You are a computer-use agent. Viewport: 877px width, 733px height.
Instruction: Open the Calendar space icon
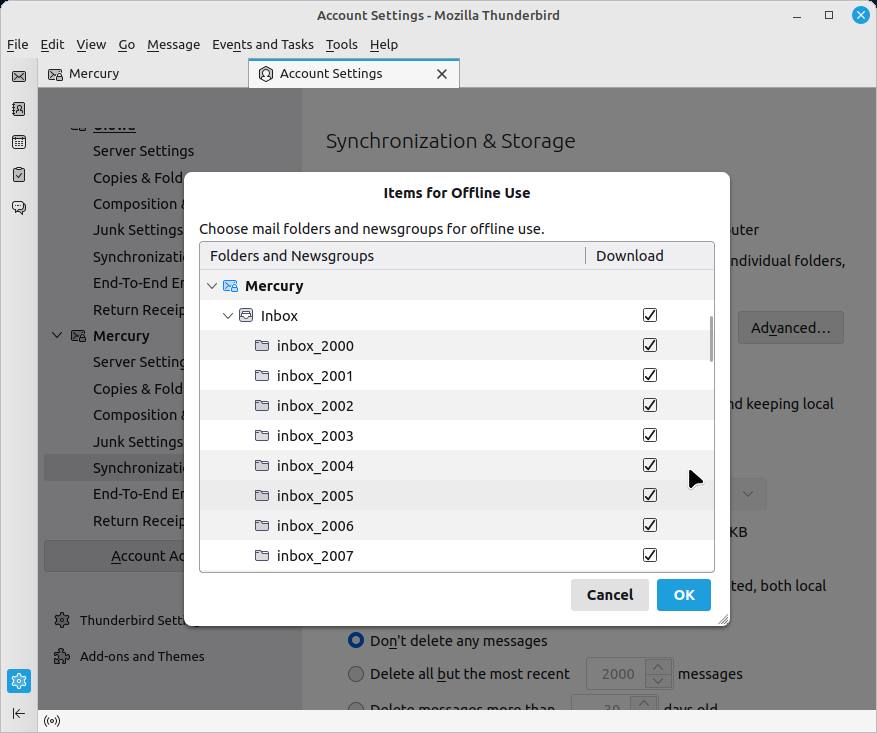pos(19,142)
